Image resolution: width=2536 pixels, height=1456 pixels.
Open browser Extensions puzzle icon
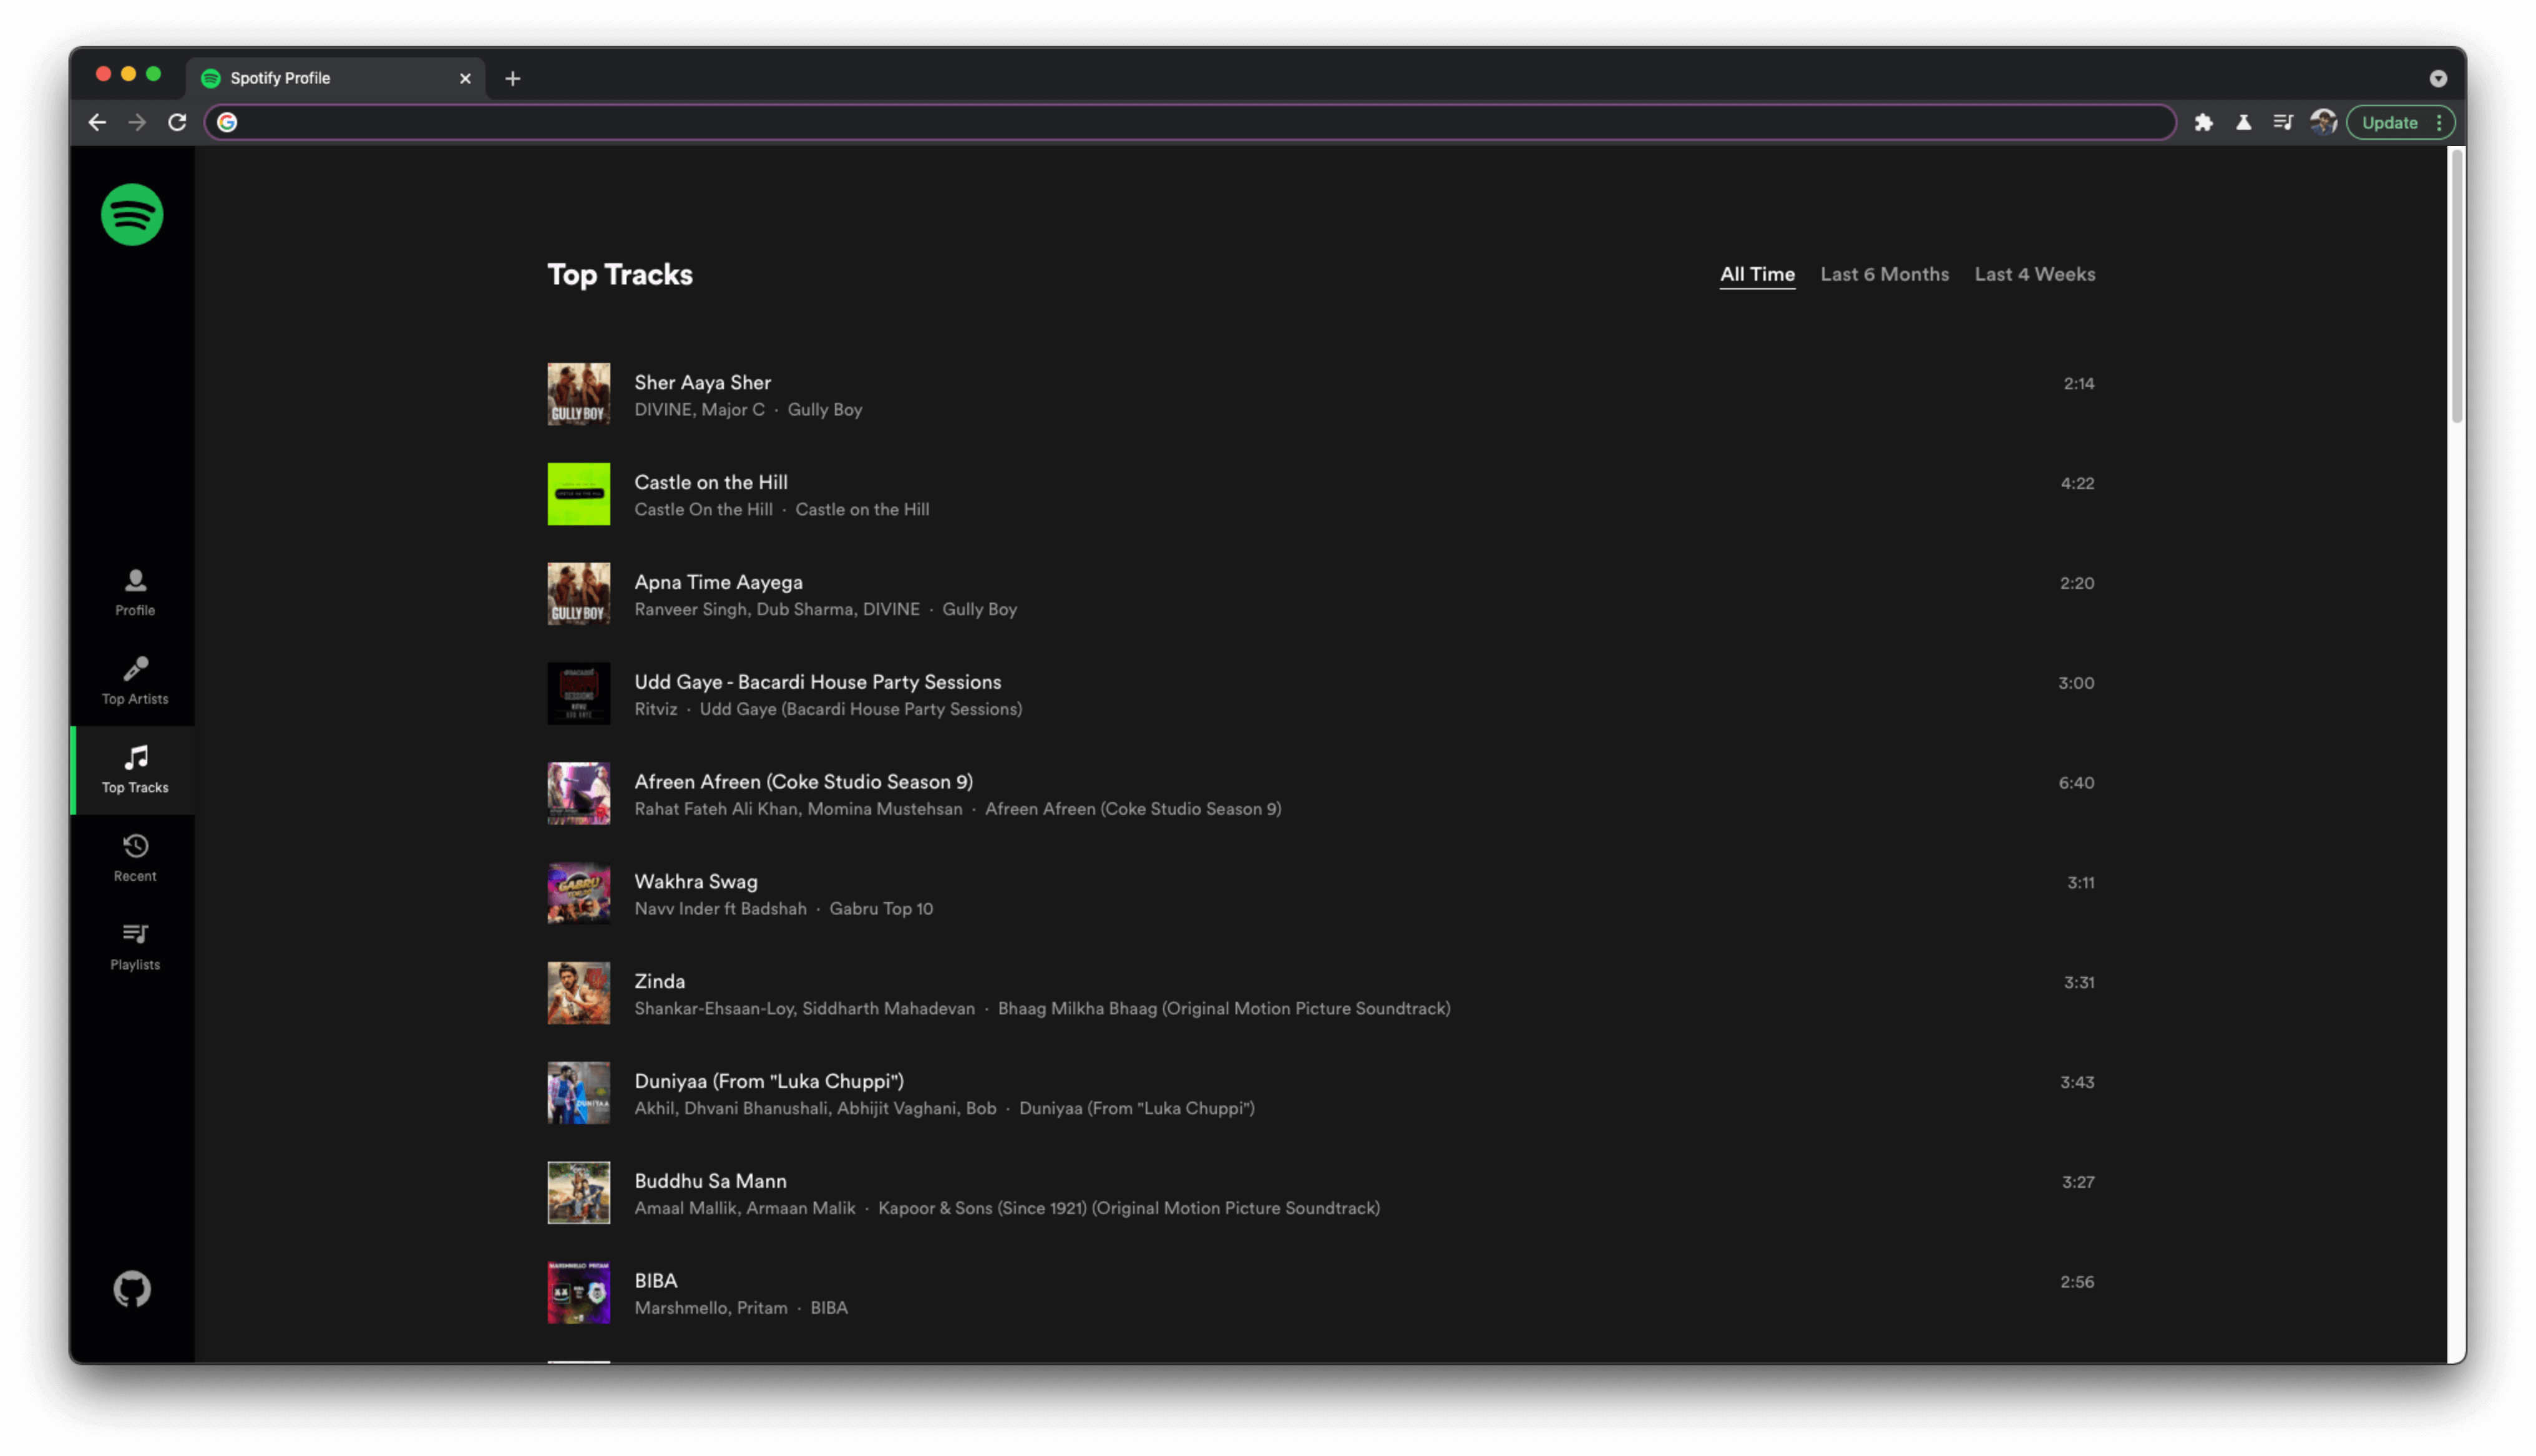pos(2203,122)
